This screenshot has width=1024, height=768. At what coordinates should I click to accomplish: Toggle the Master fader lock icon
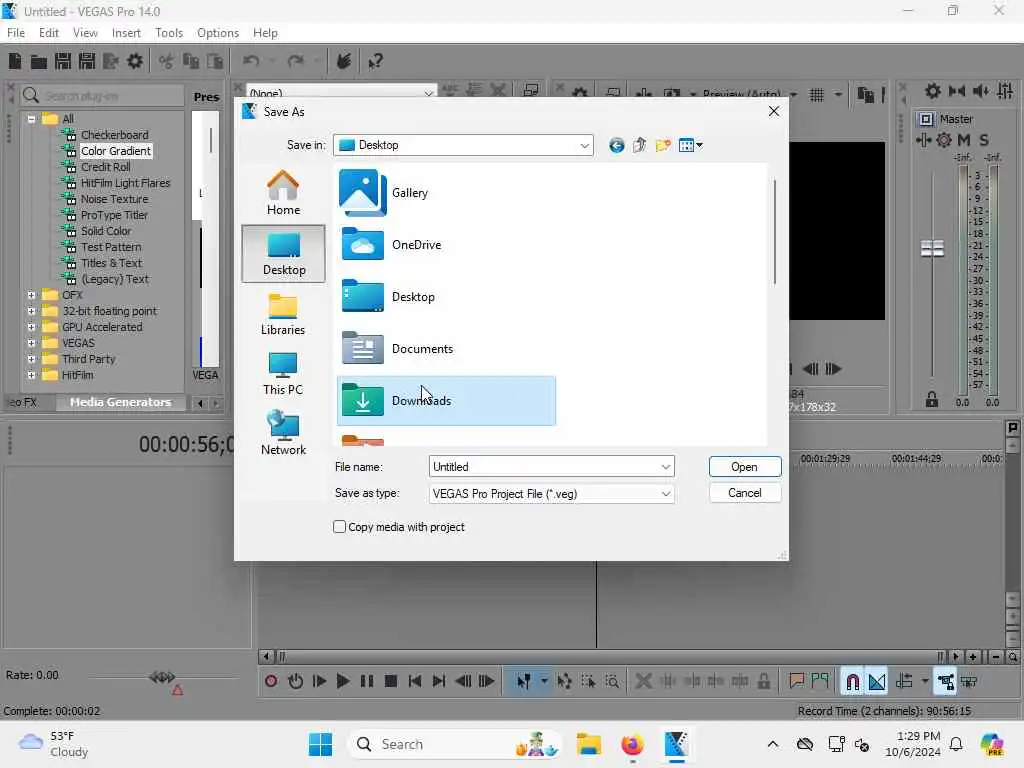click(932, 399)
